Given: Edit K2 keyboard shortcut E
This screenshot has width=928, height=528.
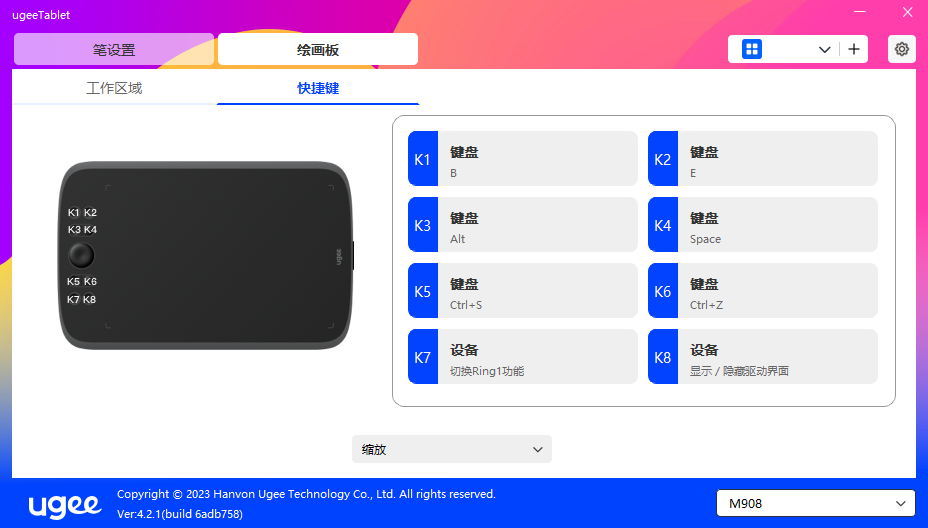Looking at the screenshot, I should [778, 159].
